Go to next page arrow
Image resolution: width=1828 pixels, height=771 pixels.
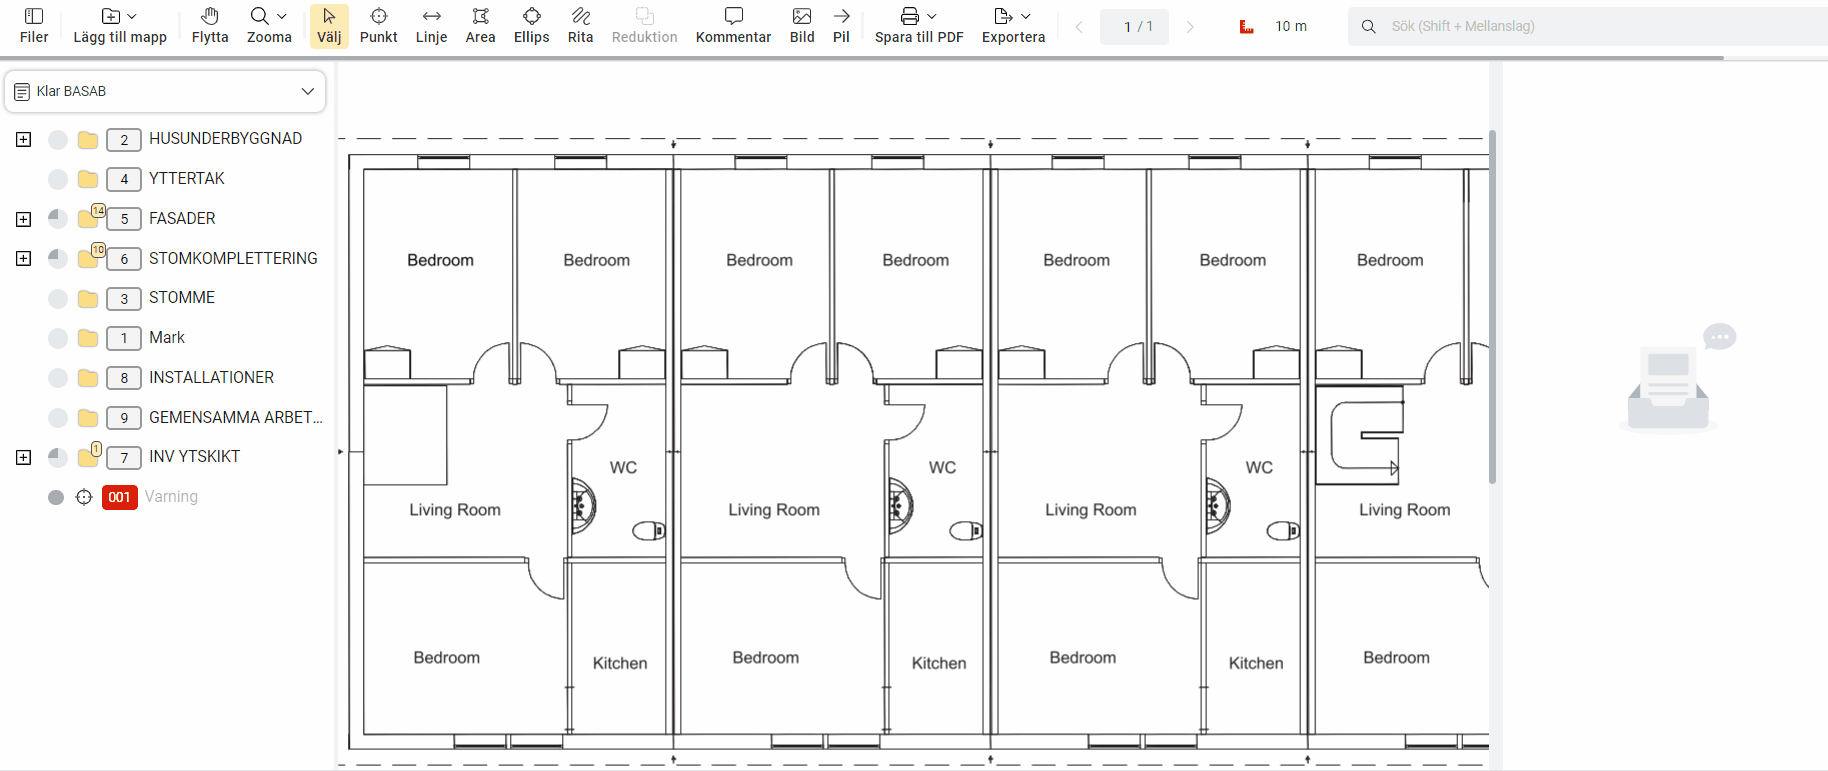(x=1190, y=27)
